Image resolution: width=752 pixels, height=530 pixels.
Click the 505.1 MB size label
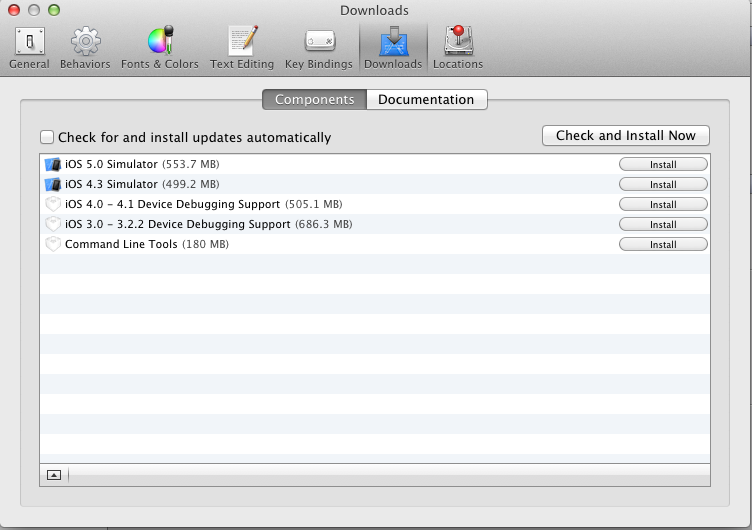tap(314, 204)
